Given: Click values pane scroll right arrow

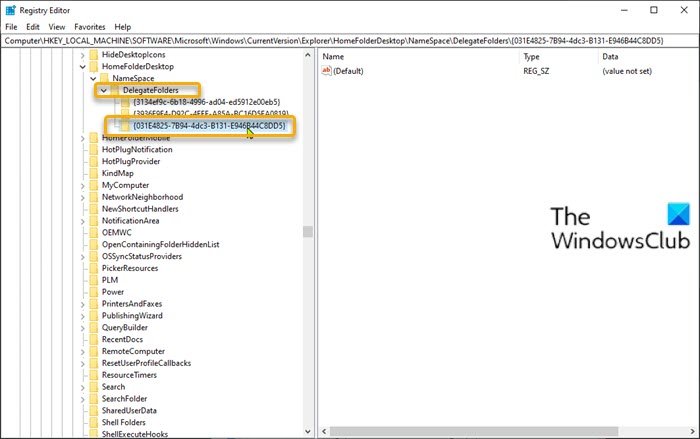Looking at the screenshot, I should pyautogui.click(x=692, y=431).
